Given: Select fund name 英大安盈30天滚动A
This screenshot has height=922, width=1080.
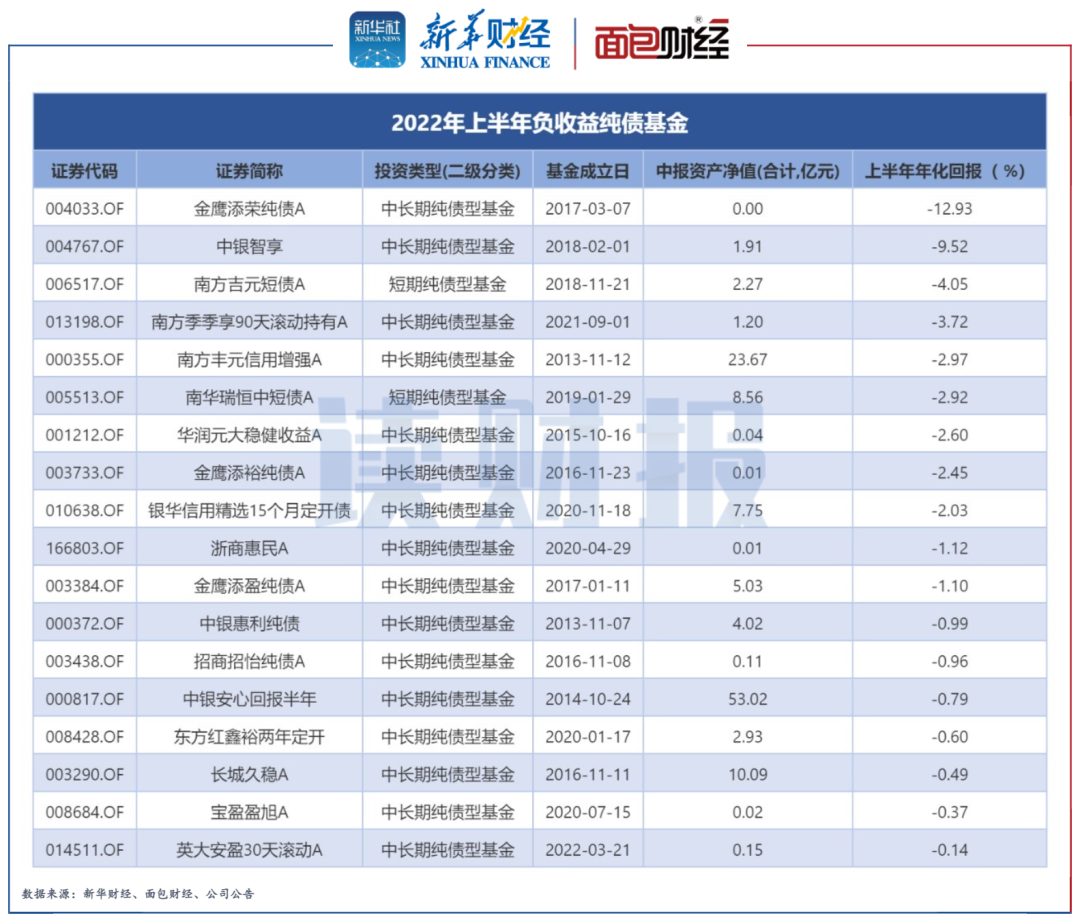Looking at the screenshot, I should (249, 850).
